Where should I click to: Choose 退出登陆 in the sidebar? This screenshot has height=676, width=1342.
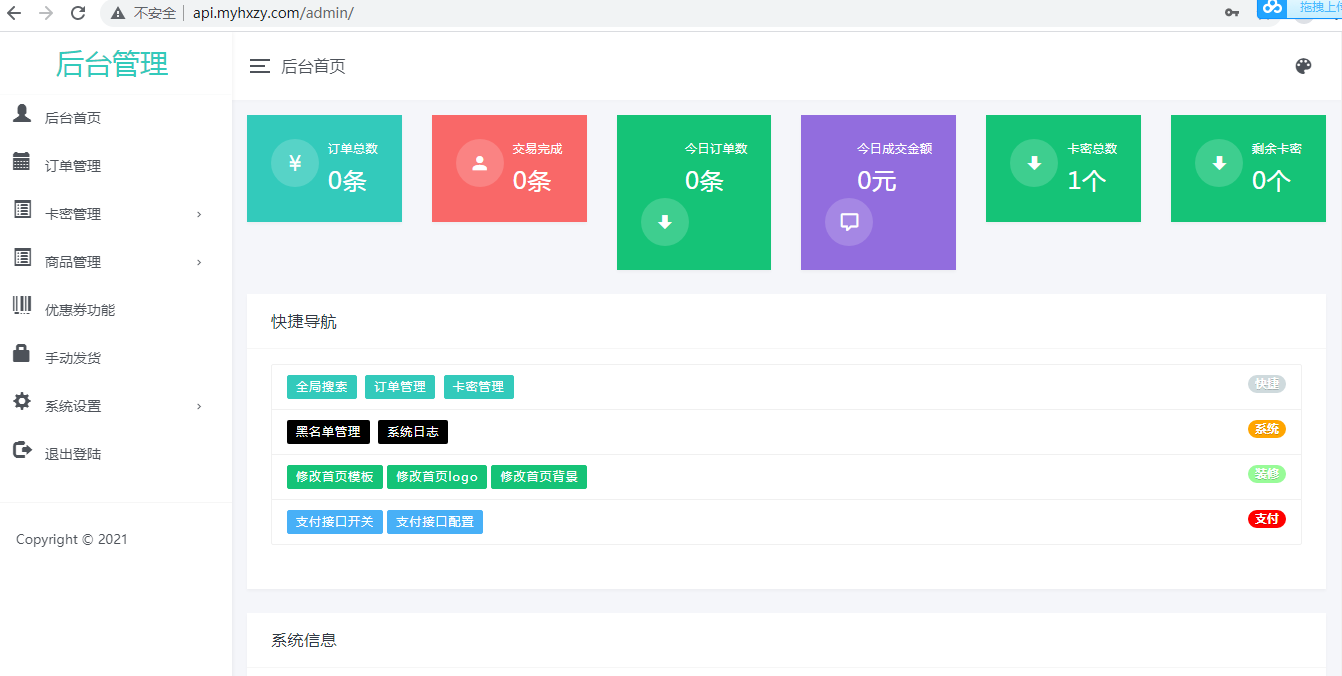tap(73, 454)
